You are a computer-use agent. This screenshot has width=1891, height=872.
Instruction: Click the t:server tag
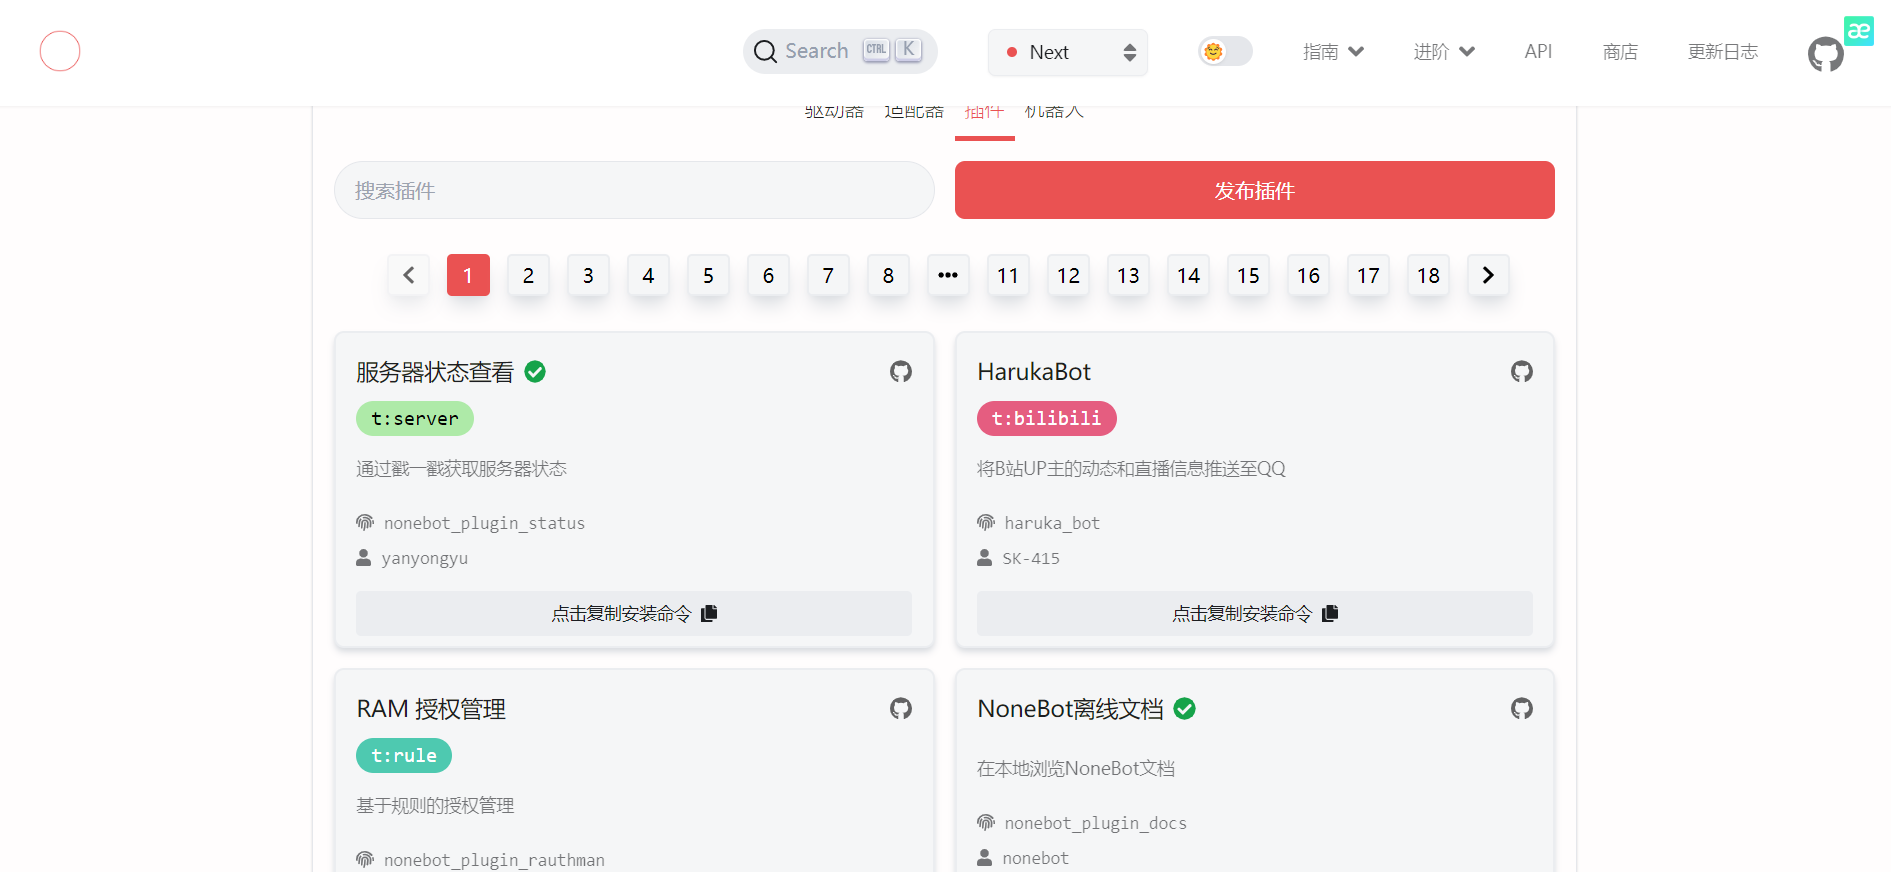[x=415, y=418]
